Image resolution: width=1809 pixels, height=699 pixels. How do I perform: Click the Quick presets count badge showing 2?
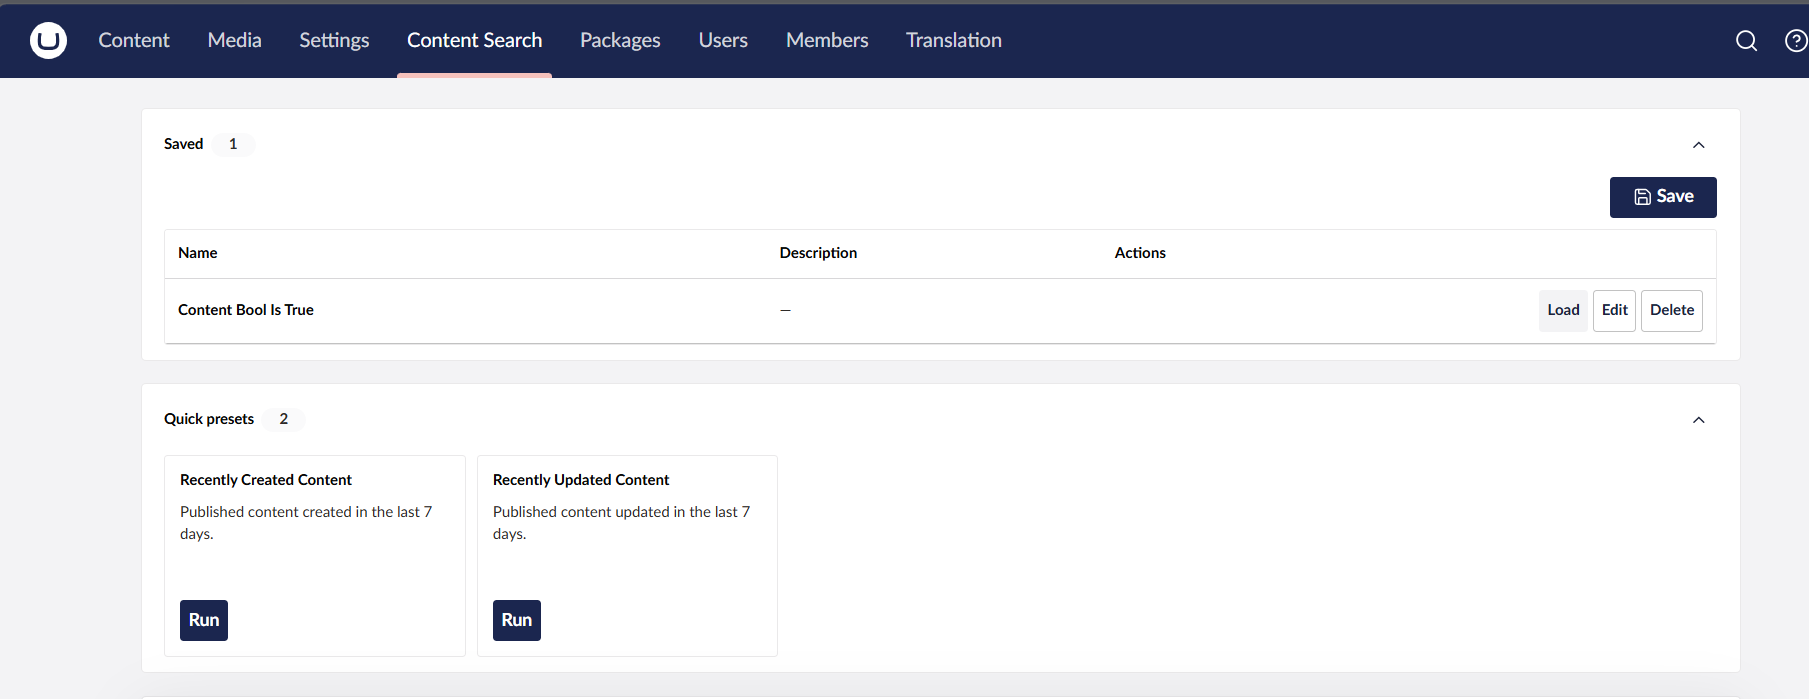284,419
